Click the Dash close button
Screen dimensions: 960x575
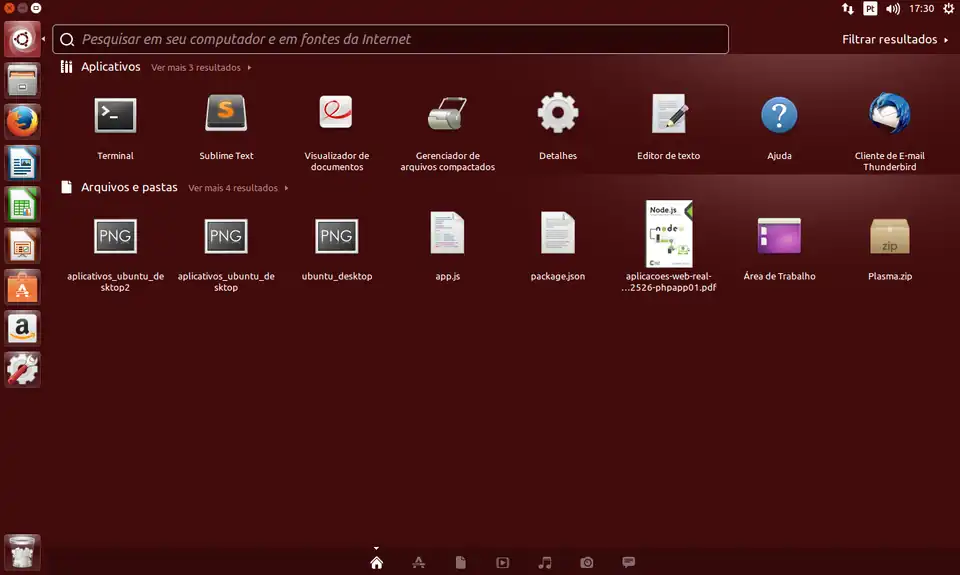(x=9, y=8)
